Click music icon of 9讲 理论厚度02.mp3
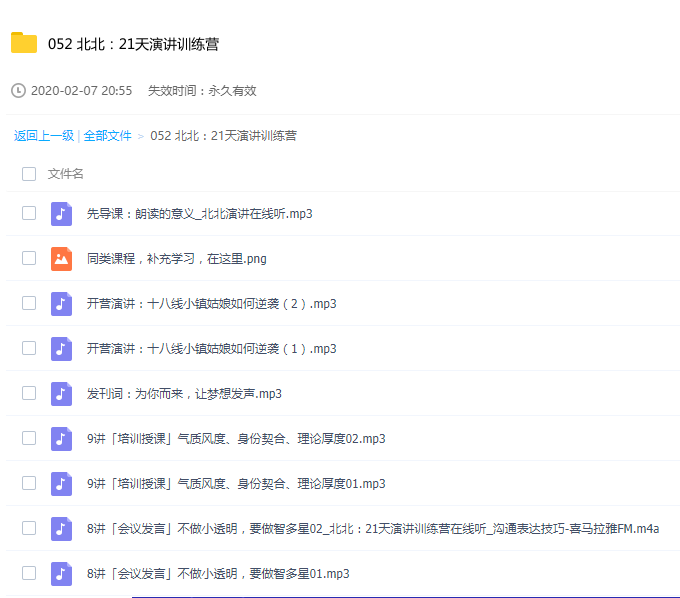 pyautogui.click(x=62, y=439)
